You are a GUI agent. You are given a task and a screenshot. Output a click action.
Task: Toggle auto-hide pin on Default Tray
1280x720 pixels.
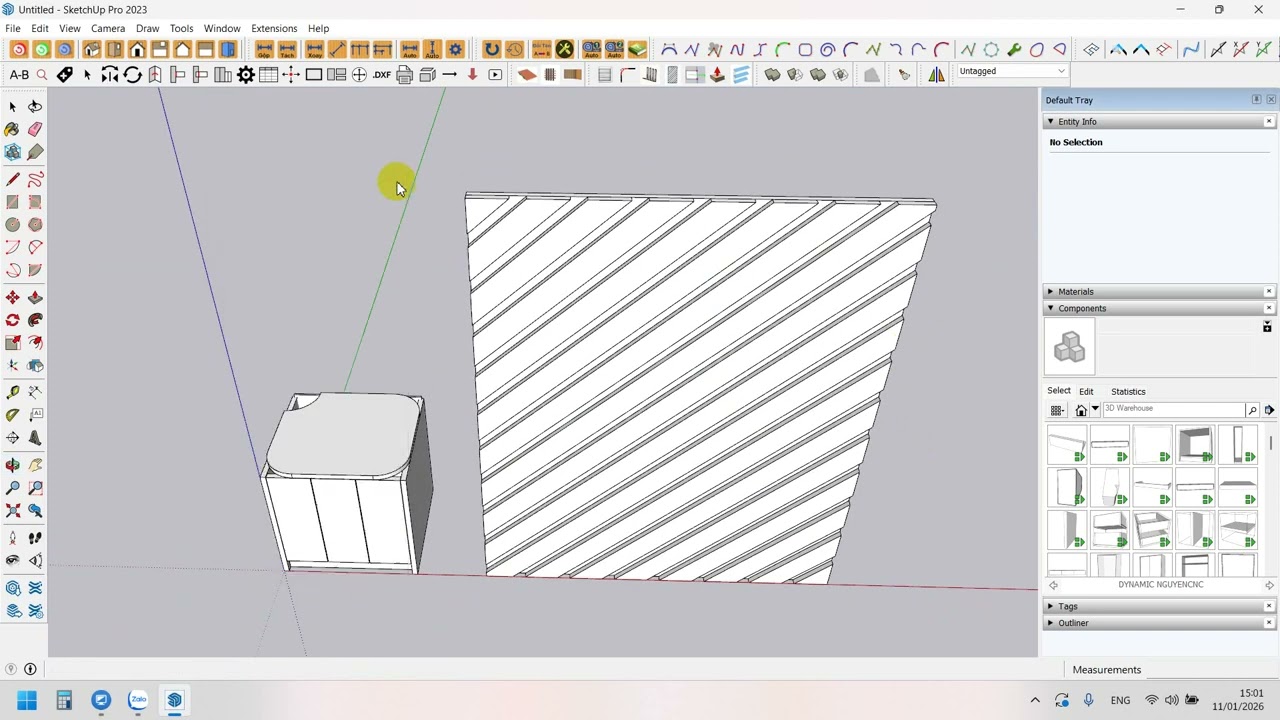pos(1256,100)
